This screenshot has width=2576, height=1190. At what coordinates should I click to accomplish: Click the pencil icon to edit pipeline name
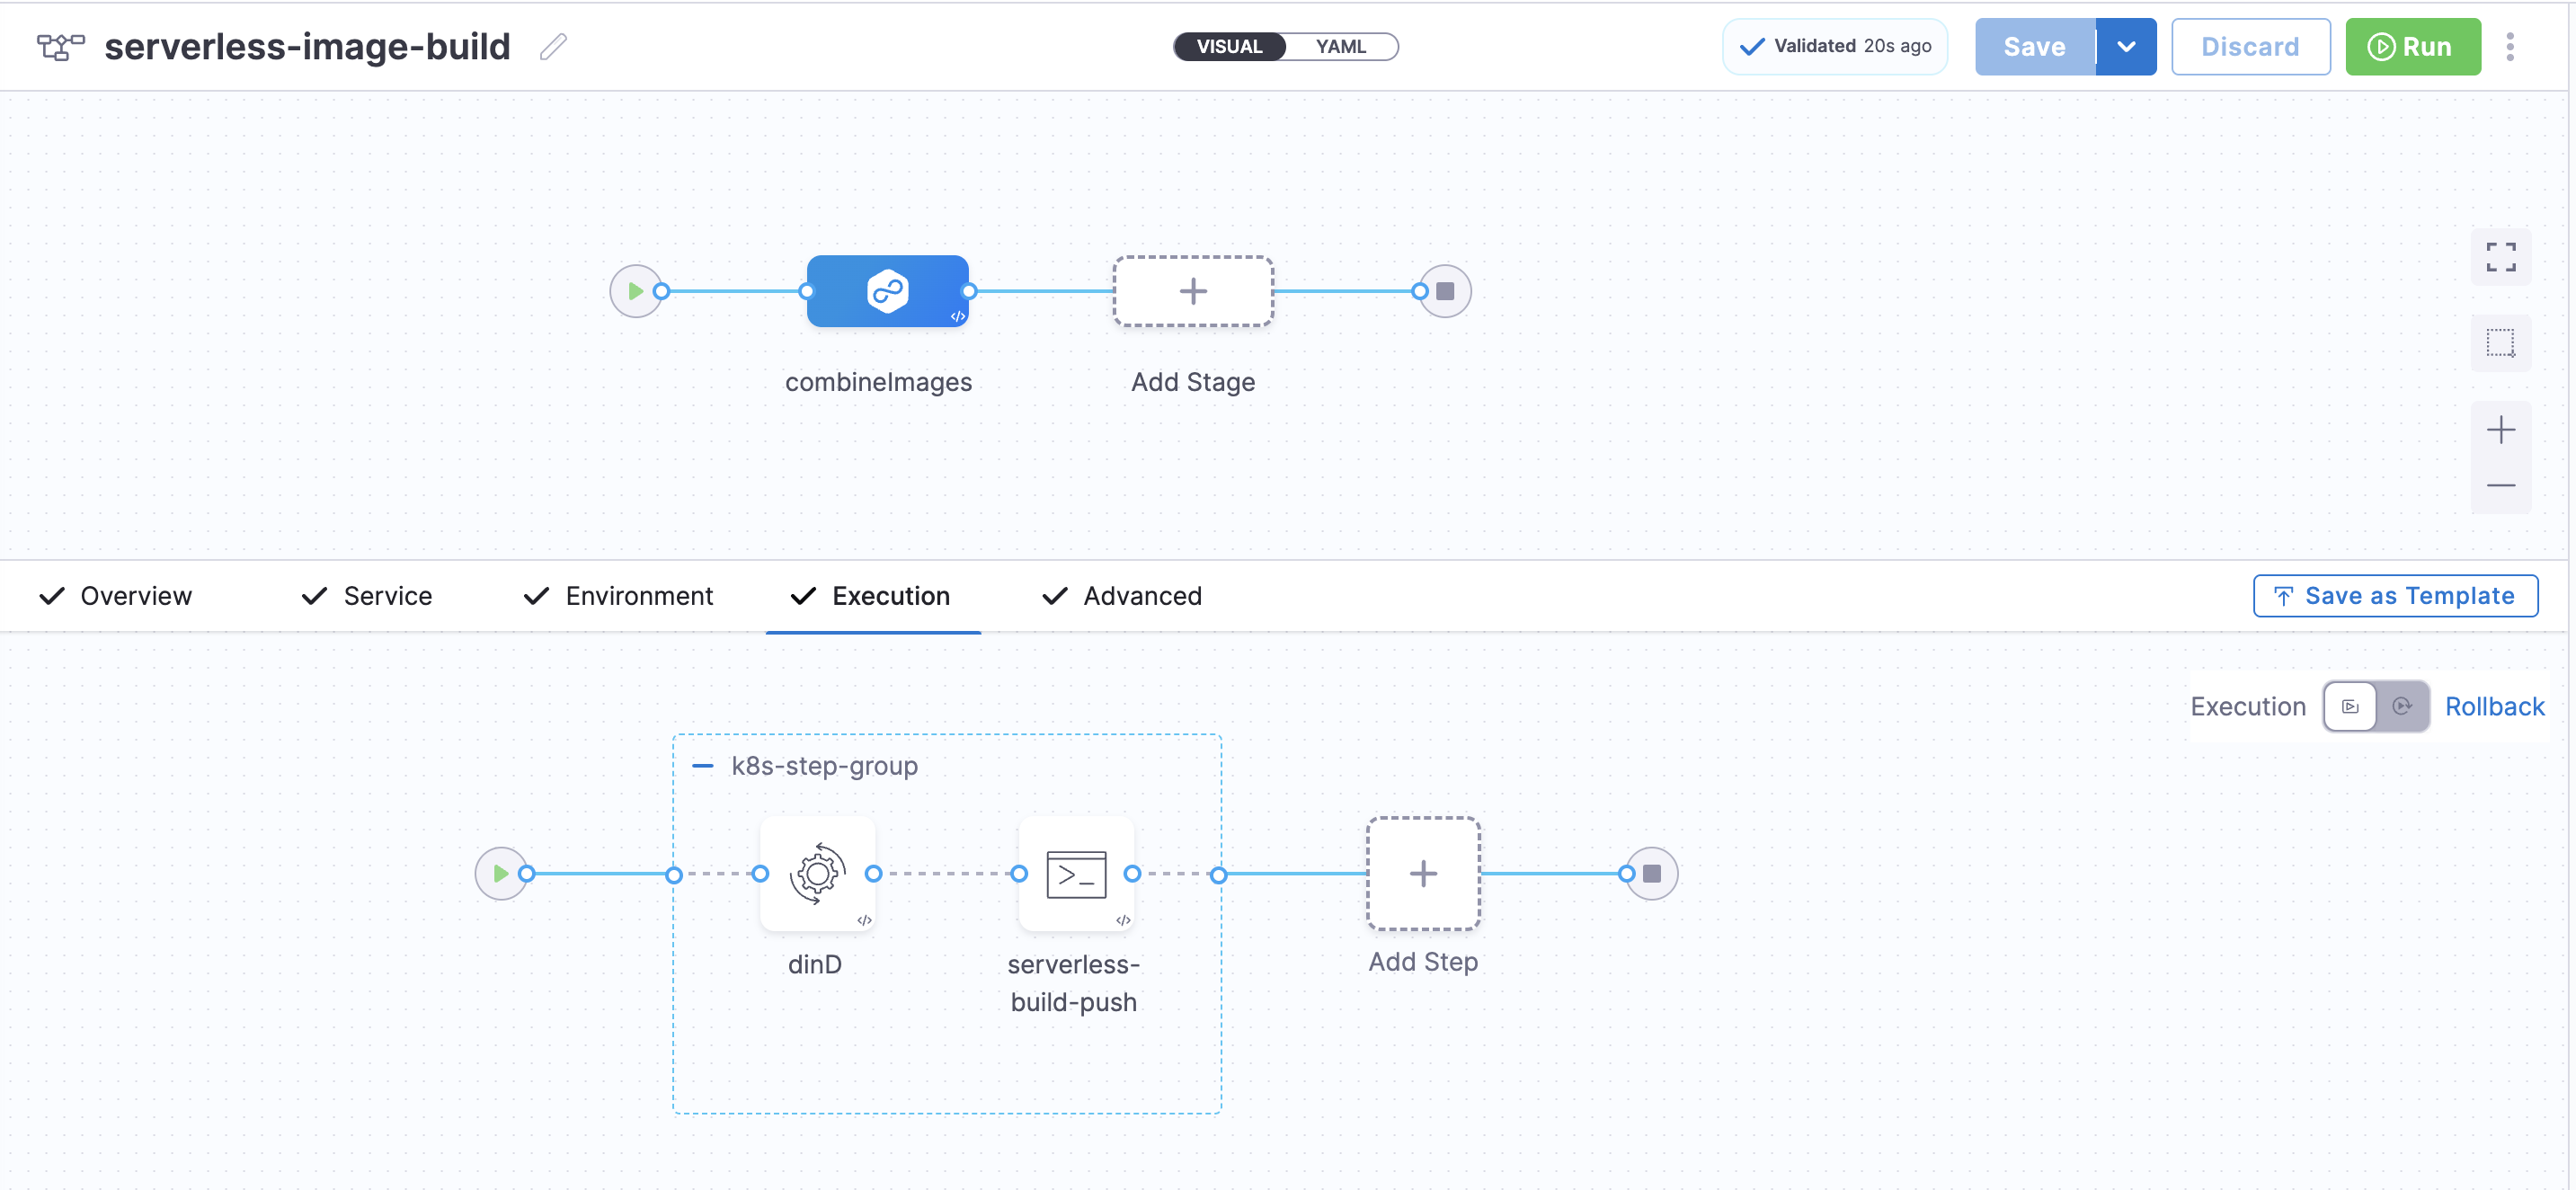[x=553, y=47]
